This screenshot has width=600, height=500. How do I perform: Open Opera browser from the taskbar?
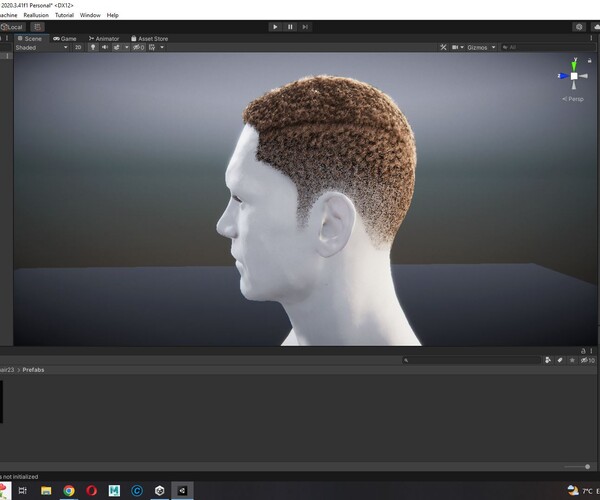coord(91,490)
